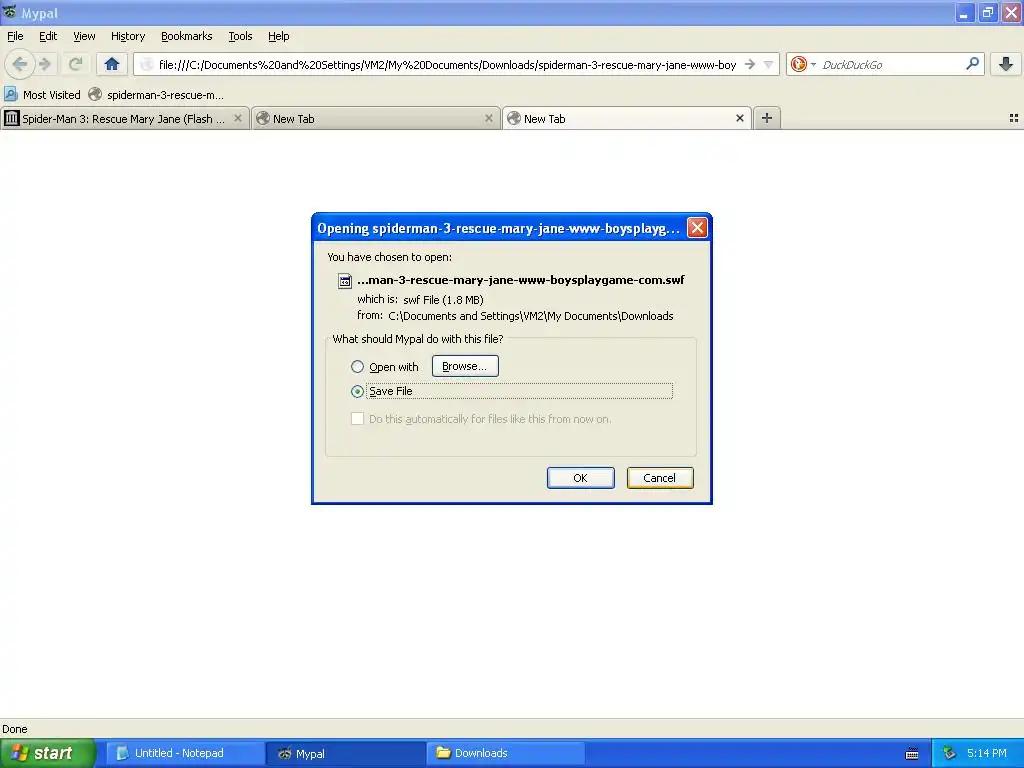Click the swf file icon in dialog
1024x768 pixels.
(345, 281)
